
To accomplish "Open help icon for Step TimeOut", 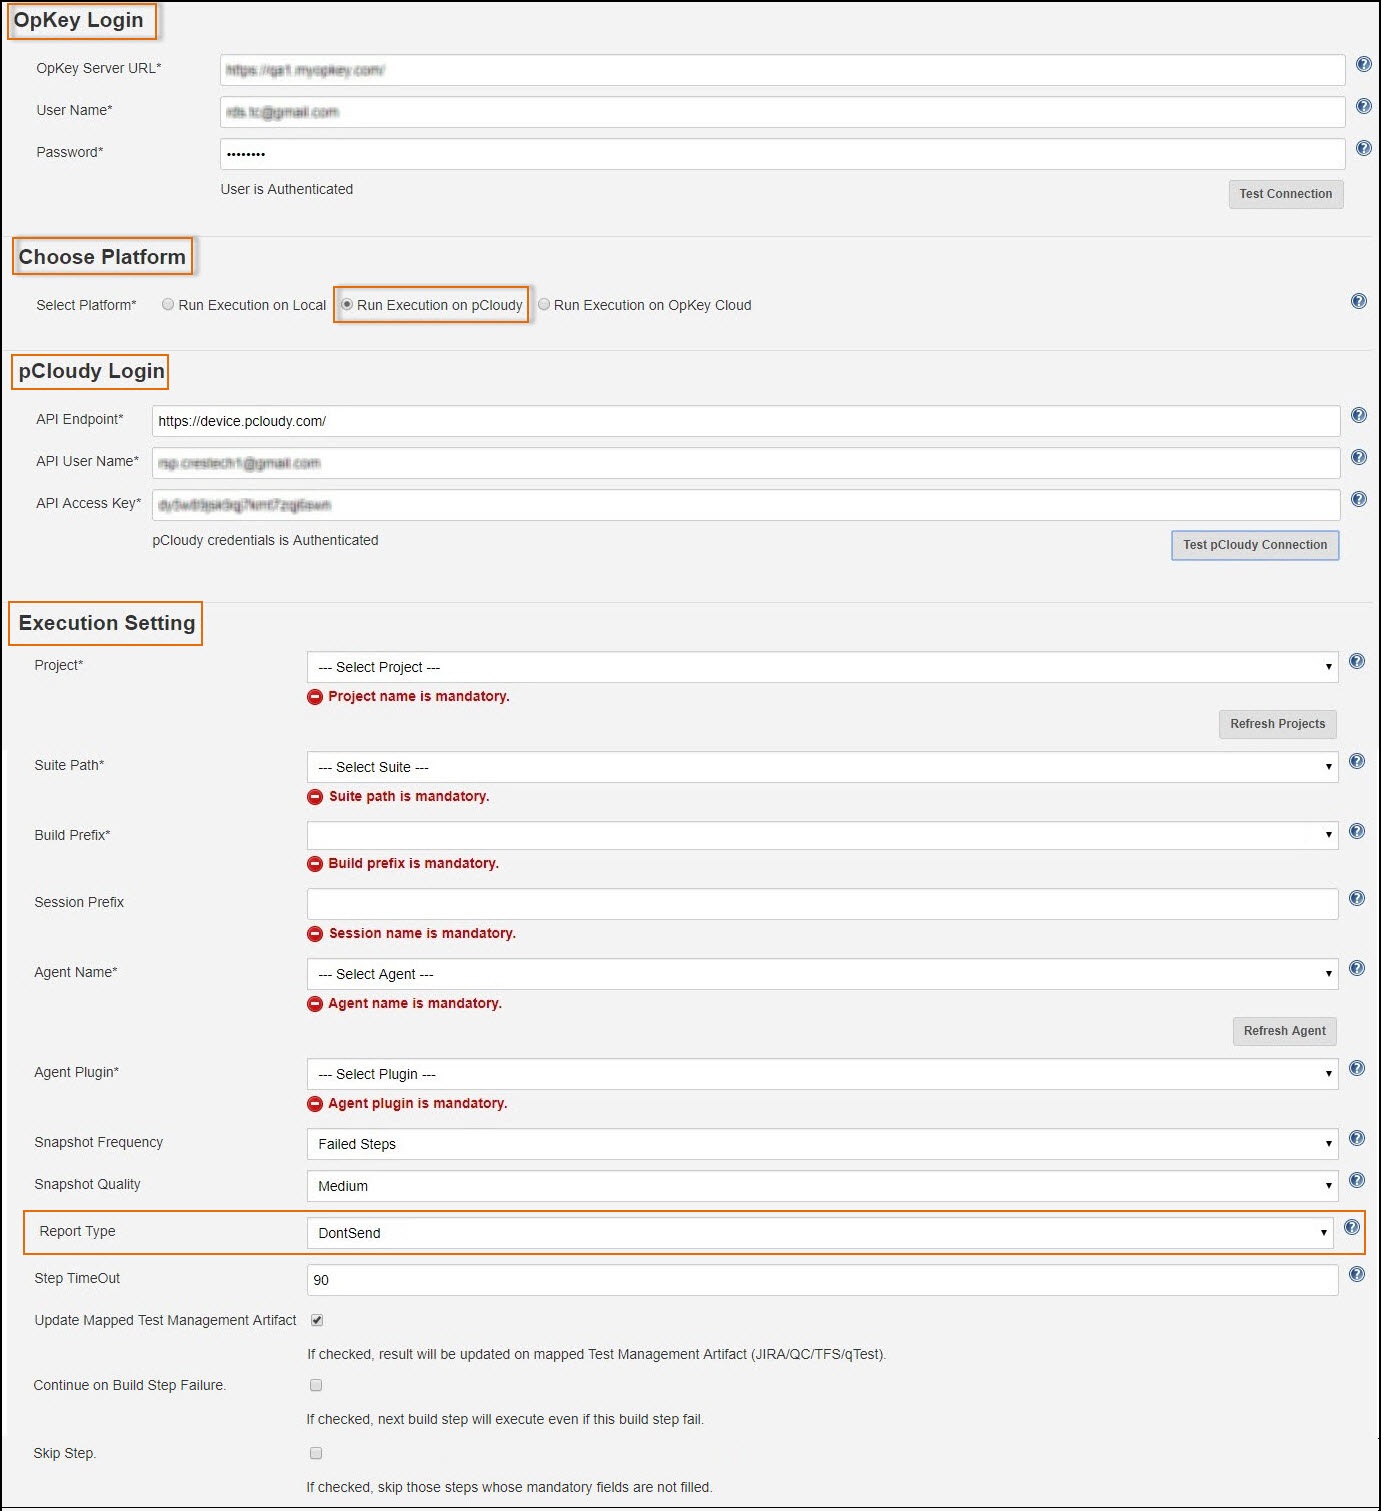I will (x=1356, y=1275).
